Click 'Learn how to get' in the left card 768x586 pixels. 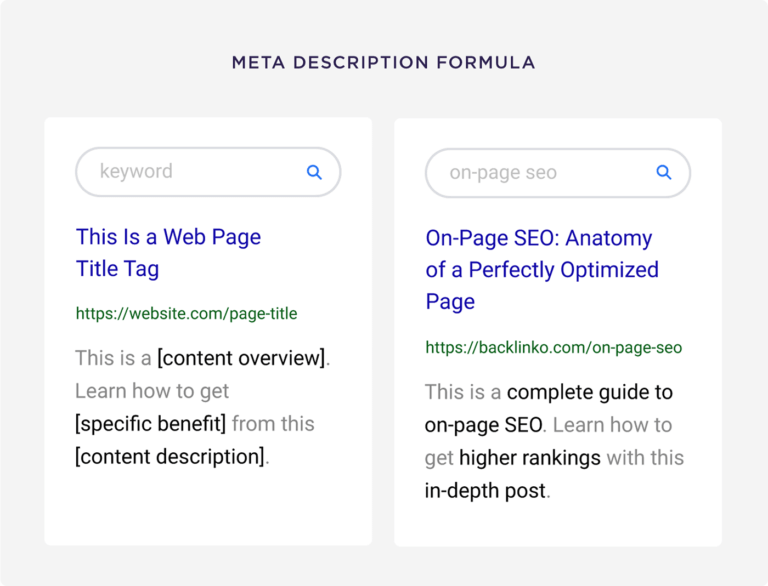(x=152, y=391)
